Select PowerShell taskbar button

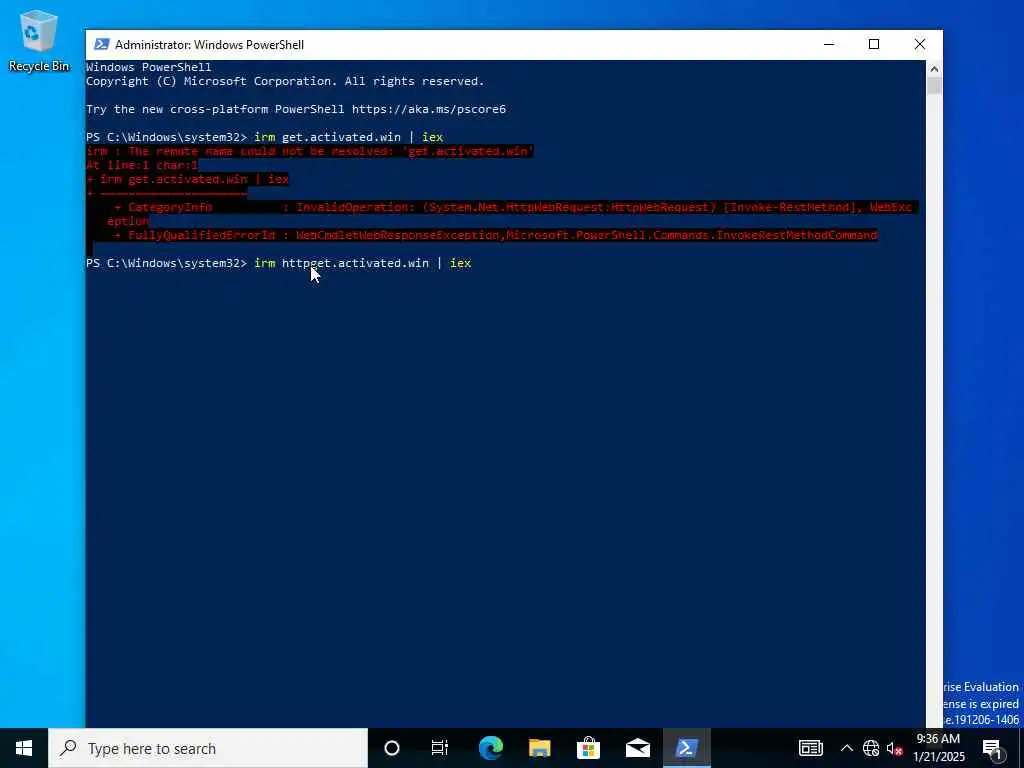tap(686, 748)
